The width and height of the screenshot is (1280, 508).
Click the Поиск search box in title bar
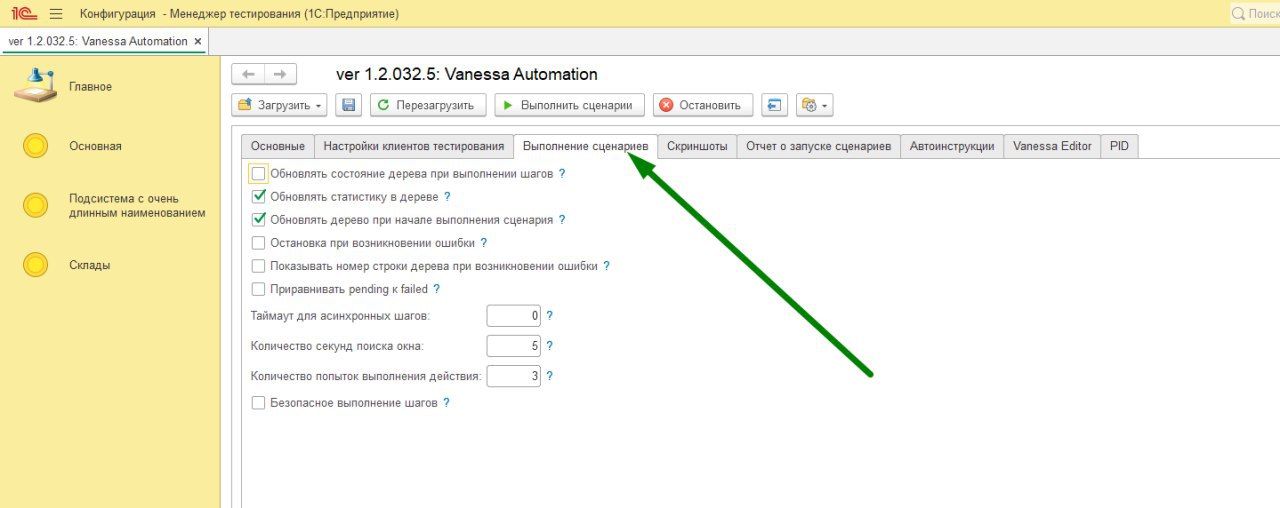coord(1255,14)
